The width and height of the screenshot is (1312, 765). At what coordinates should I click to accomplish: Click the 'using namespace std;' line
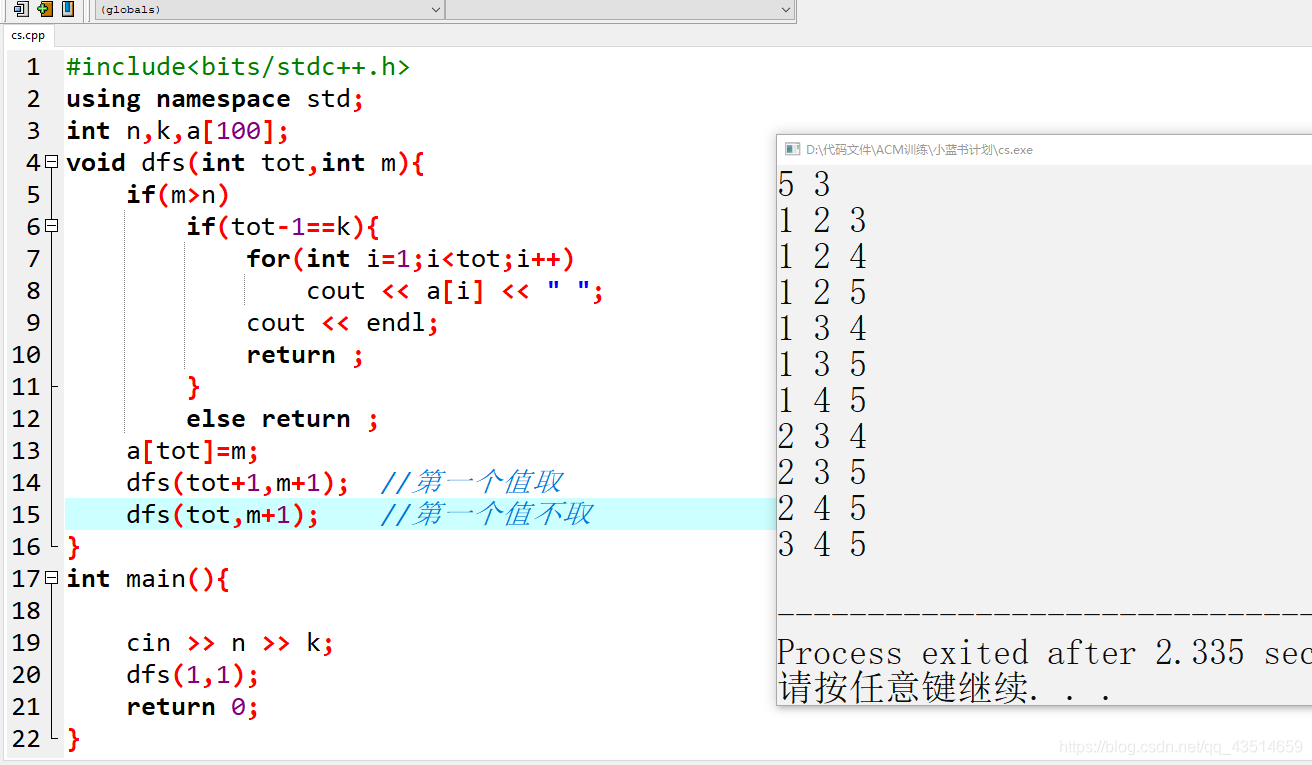click(x=215, y=99)
